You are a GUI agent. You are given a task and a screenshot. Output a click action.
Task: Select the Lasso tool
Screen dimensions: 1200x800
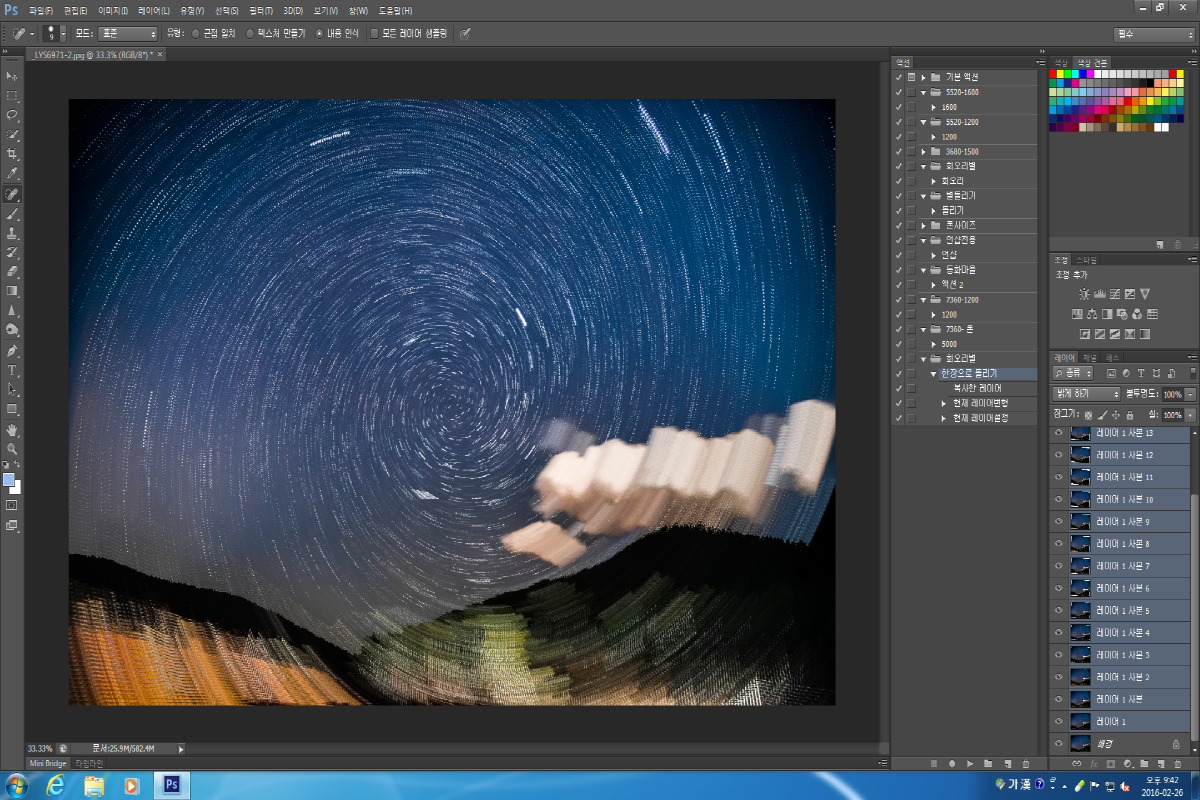click(x=12, y=115)
